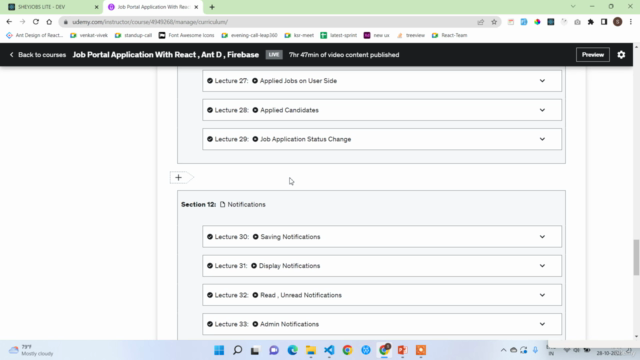Click Lecture 31 Display Notifications title

289,266
